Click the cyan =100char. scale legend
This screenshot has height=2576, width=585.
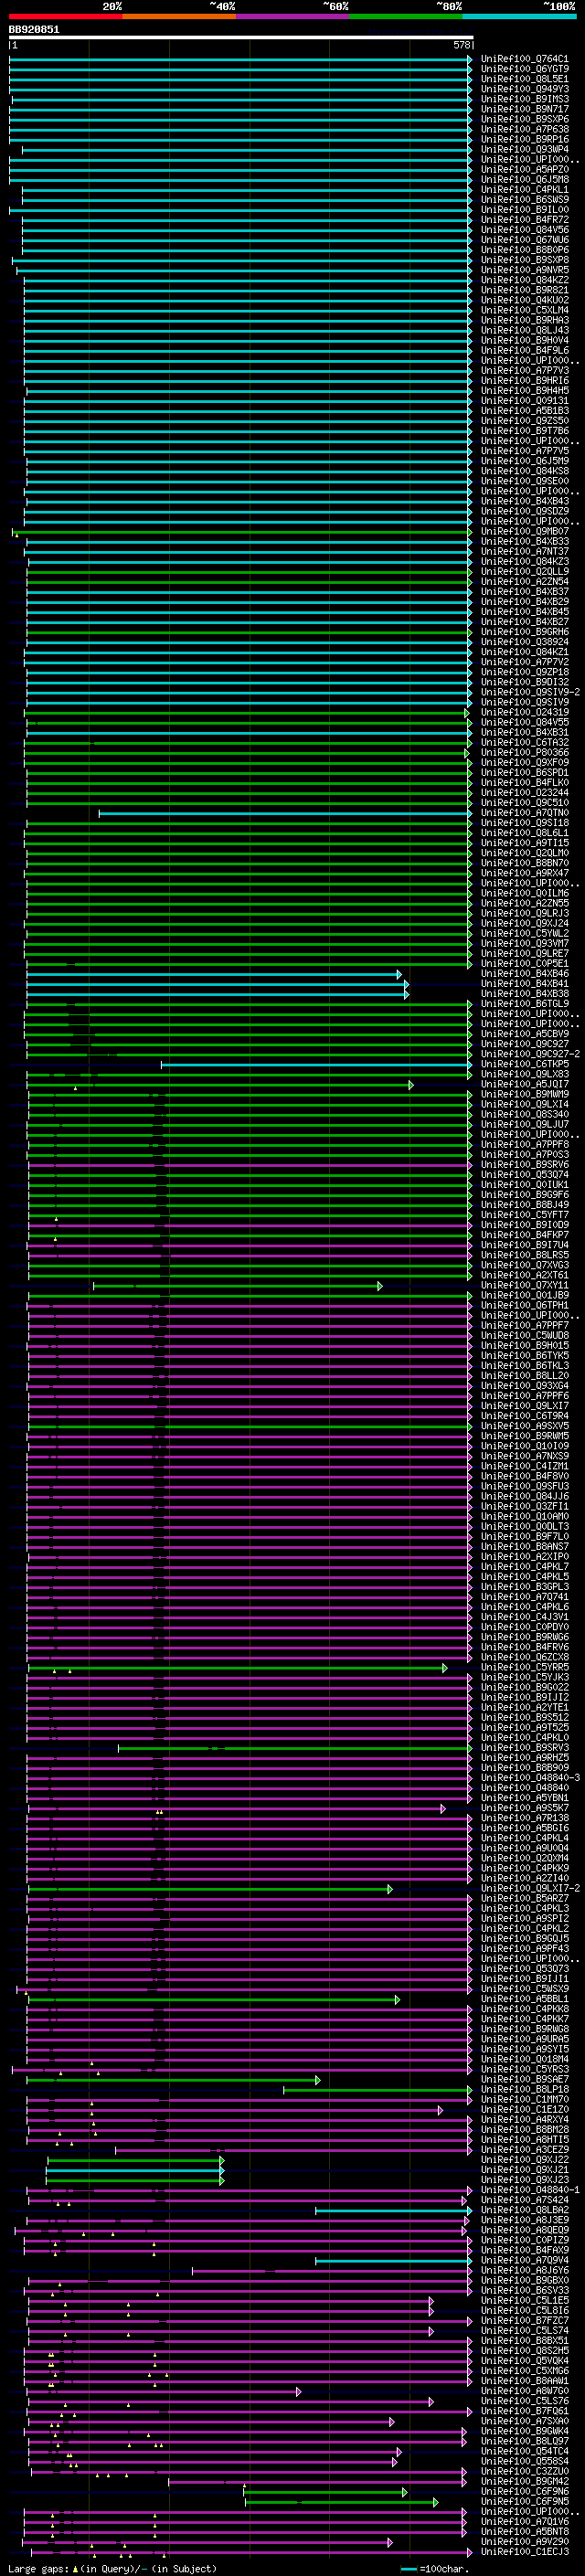(435, 2569)
